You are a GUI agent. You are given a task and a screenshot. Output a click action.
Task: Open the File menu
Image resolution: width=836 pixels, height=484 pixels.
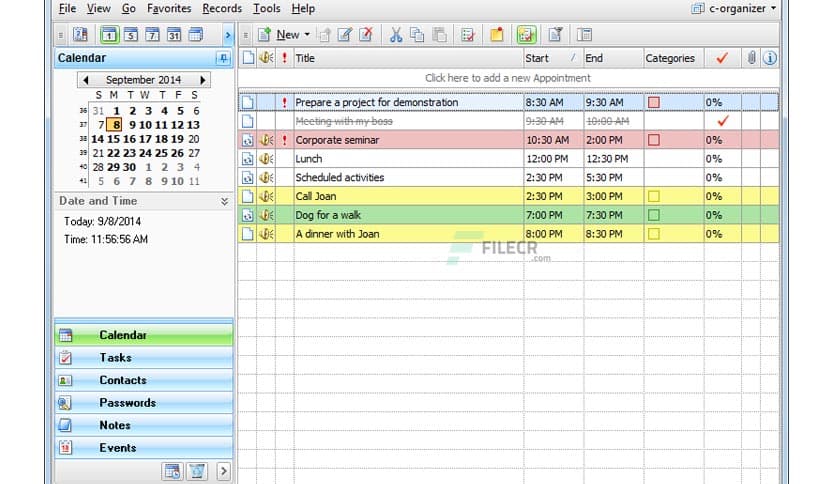(x=67, y=9)
